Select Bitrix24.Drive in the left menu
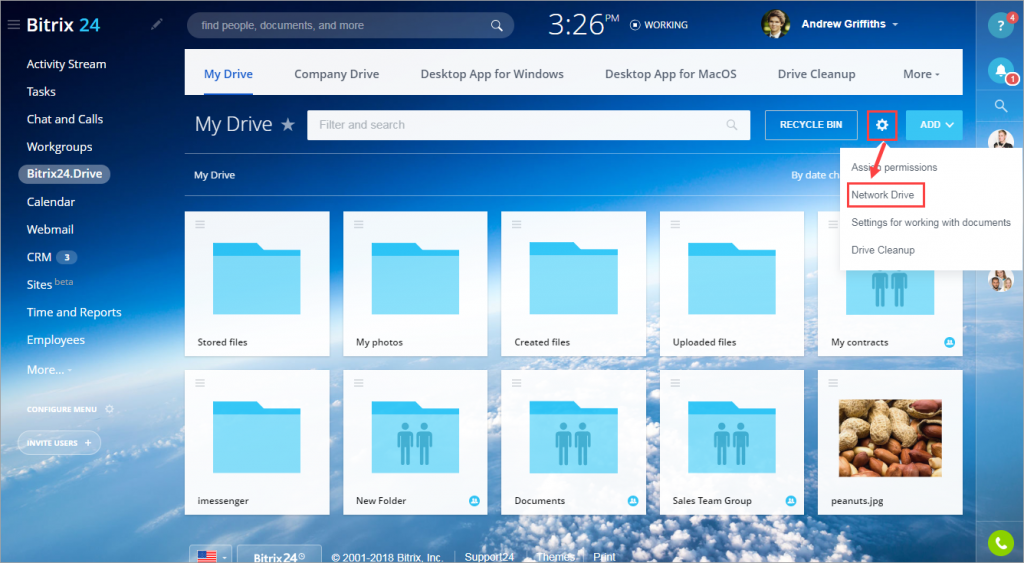The height and width of the screenshot is (563, 1024). tap(64, 174)
